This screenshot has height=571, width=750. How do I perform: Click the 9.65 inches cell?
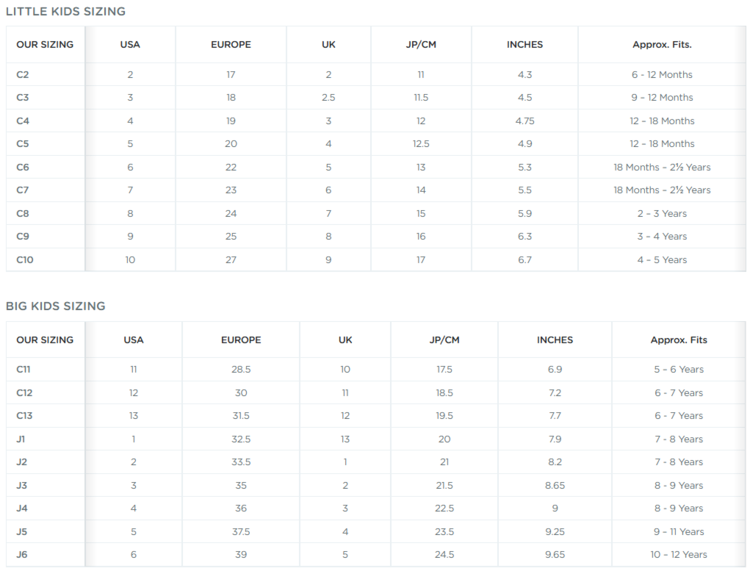point(555,554)
